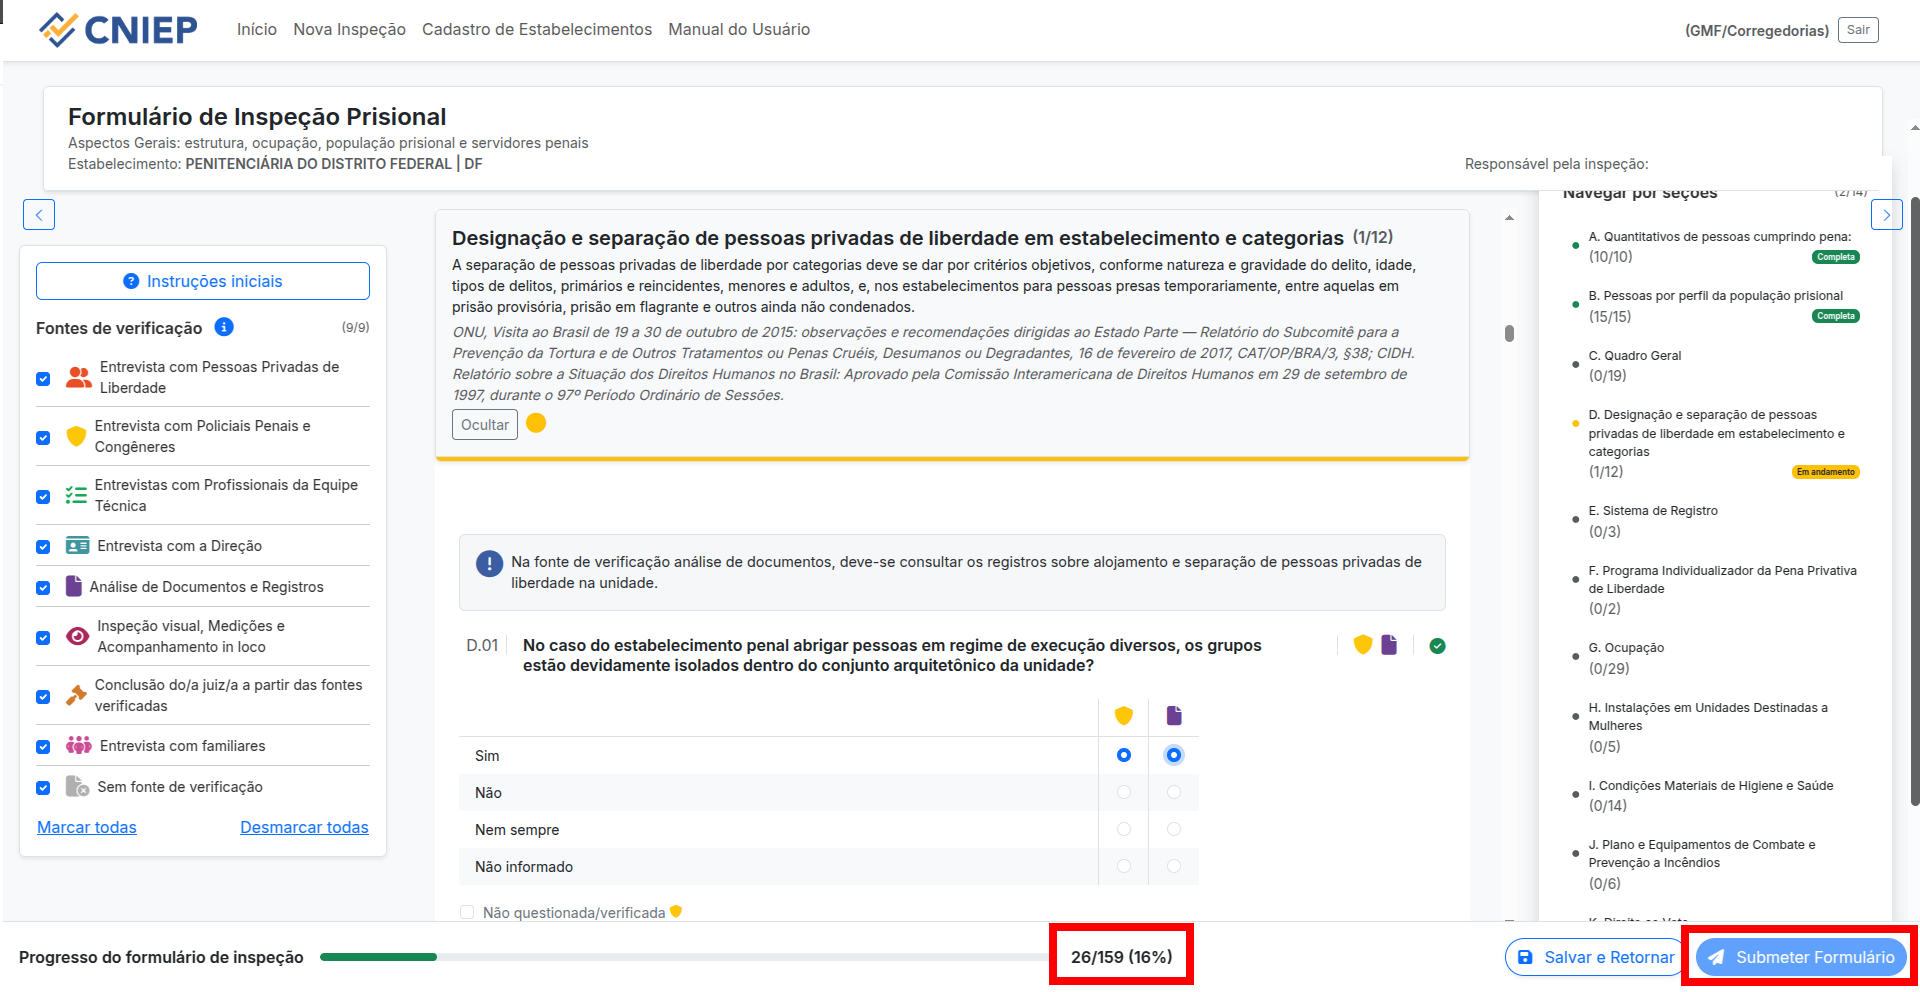Click the purple document icon next to question D.01

pos(1389,645)
